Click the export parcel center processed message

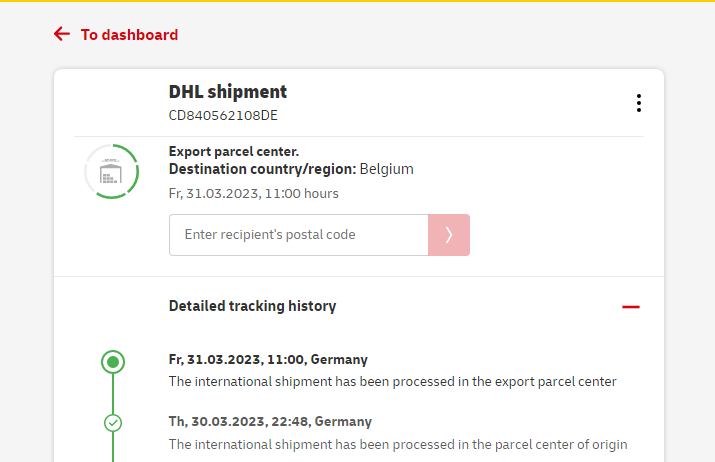point(392,381)
